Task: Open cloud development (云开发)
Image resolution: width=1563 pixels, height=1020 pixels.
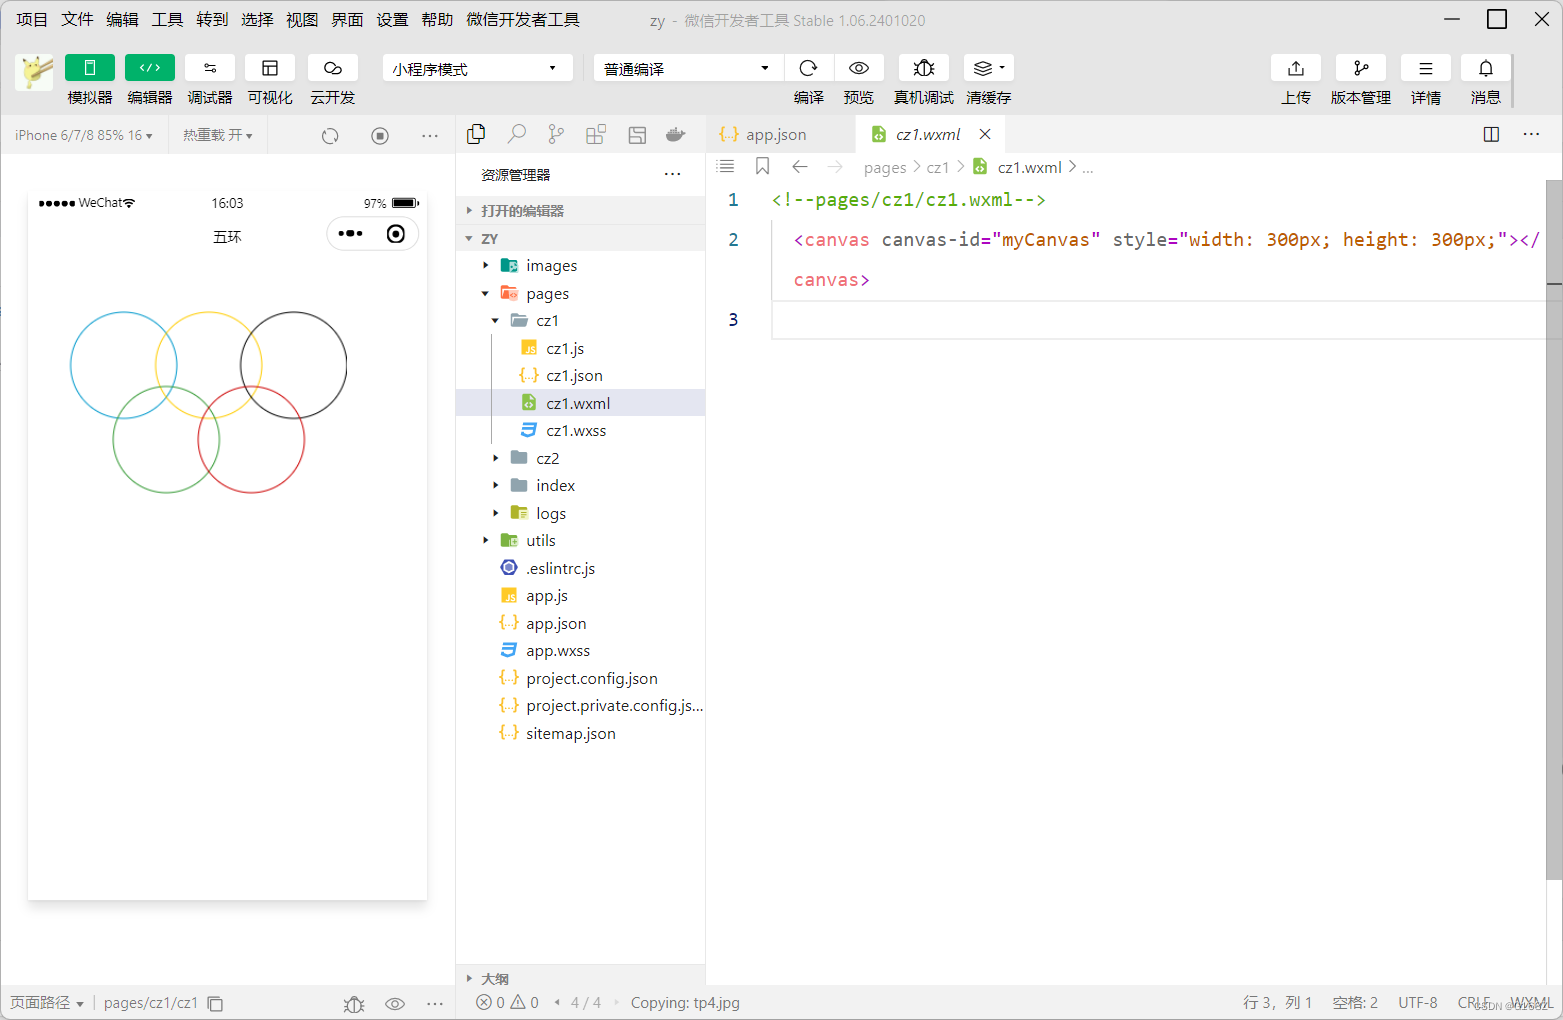Action: tap(333, 68)
